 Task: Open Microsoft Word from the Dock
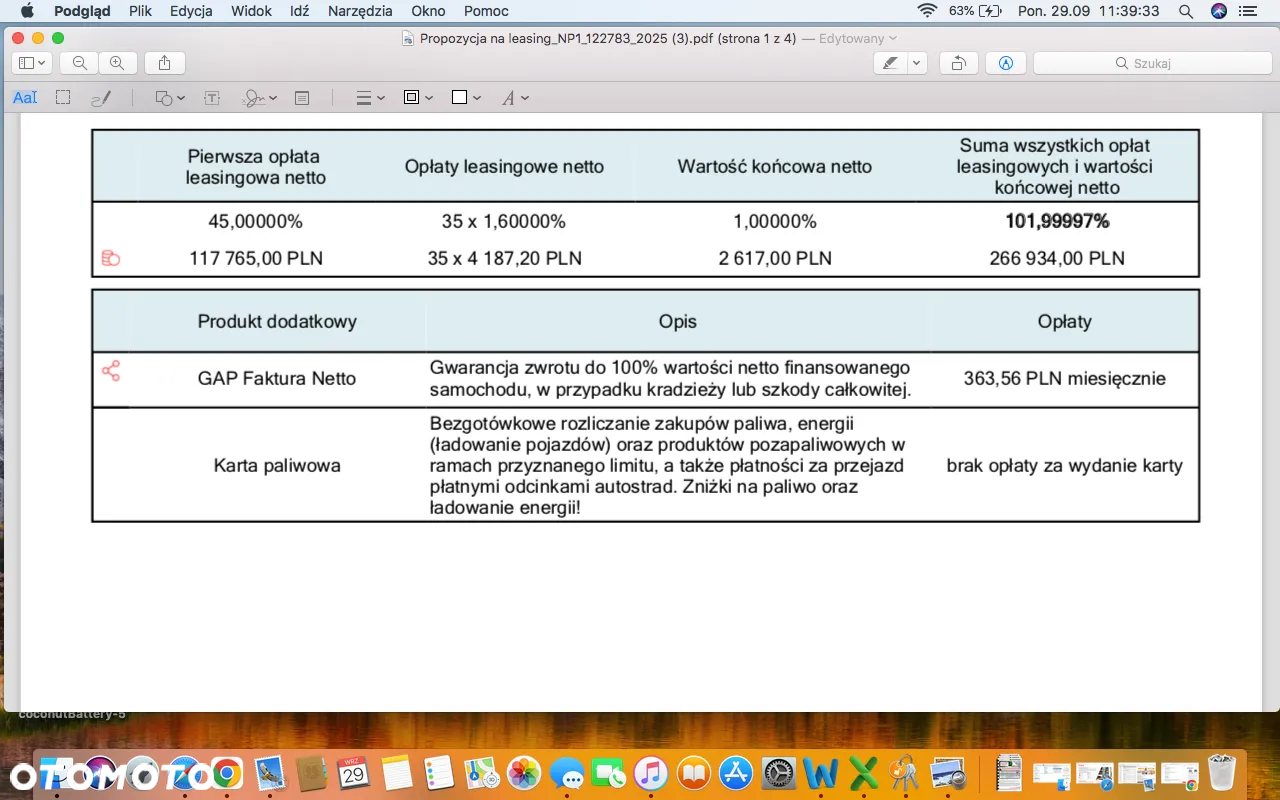821,773
